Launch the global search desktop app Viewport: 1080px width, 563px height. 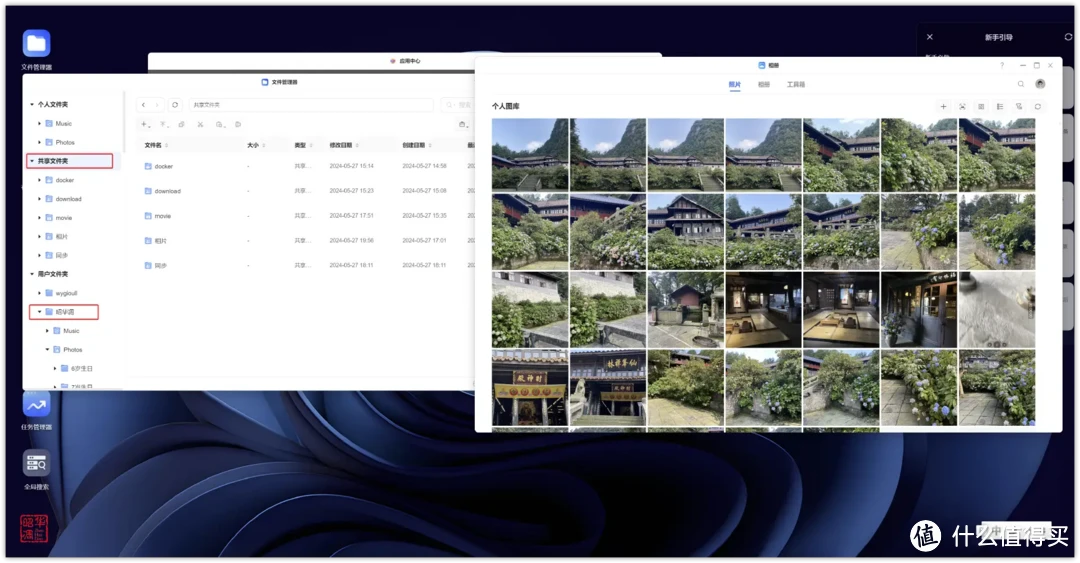pyautogui.click(x=36, y=463)
